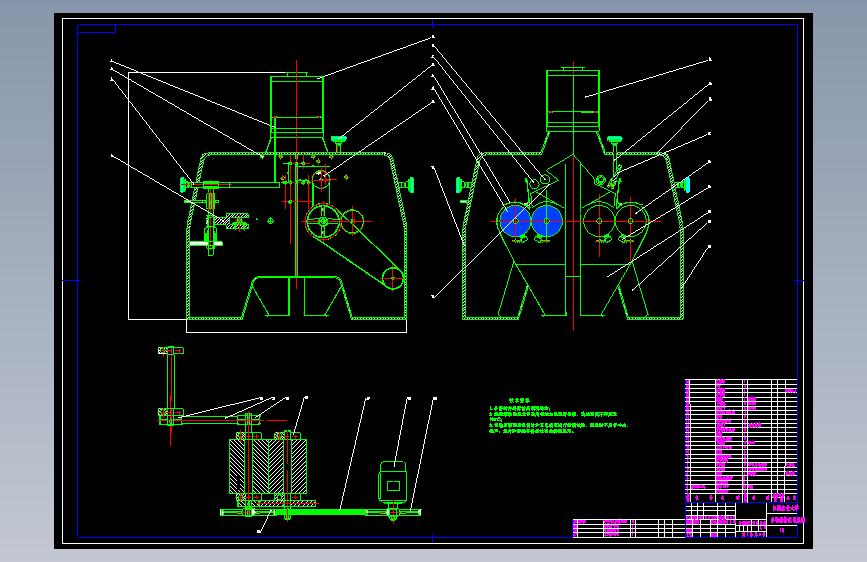This screenshot has height=562, width=867.
Task: Pick the unfilled roller circle right of centerline
Action: pos(599,221)
